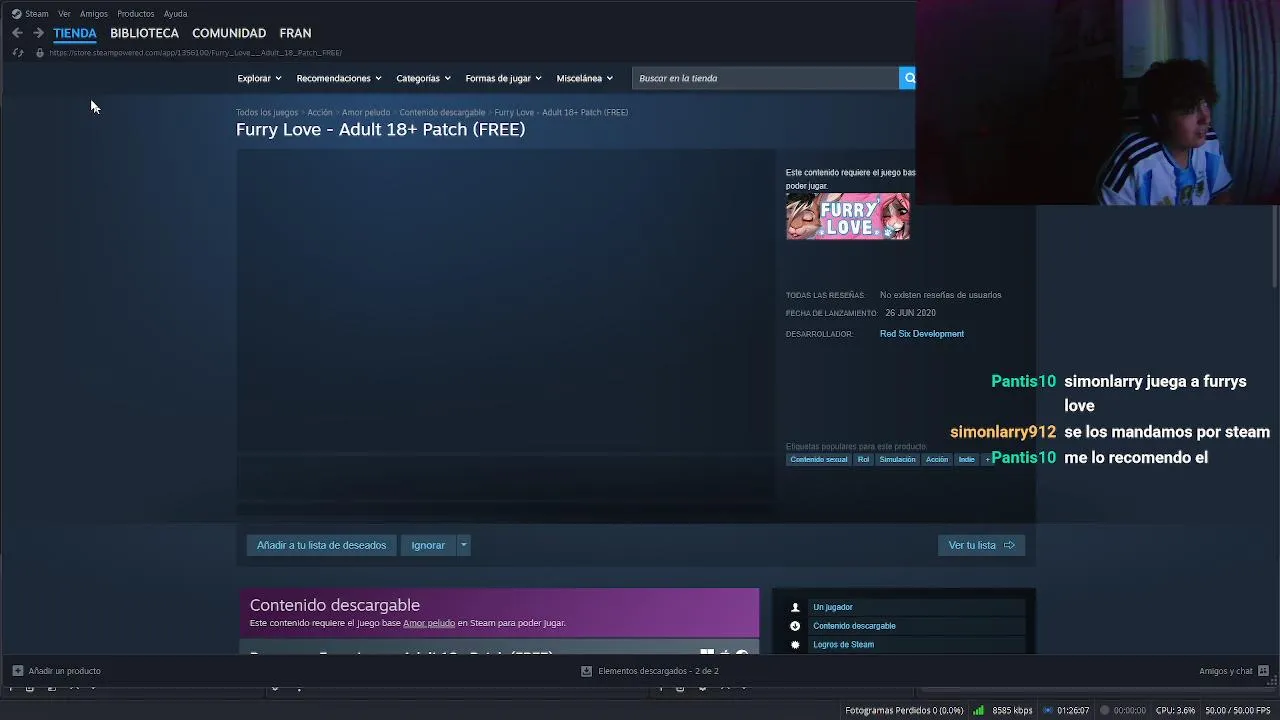1280x720 pixels.
Task: Open the arrow dropdown next to Ignorar
Action: tap(463, 545)
